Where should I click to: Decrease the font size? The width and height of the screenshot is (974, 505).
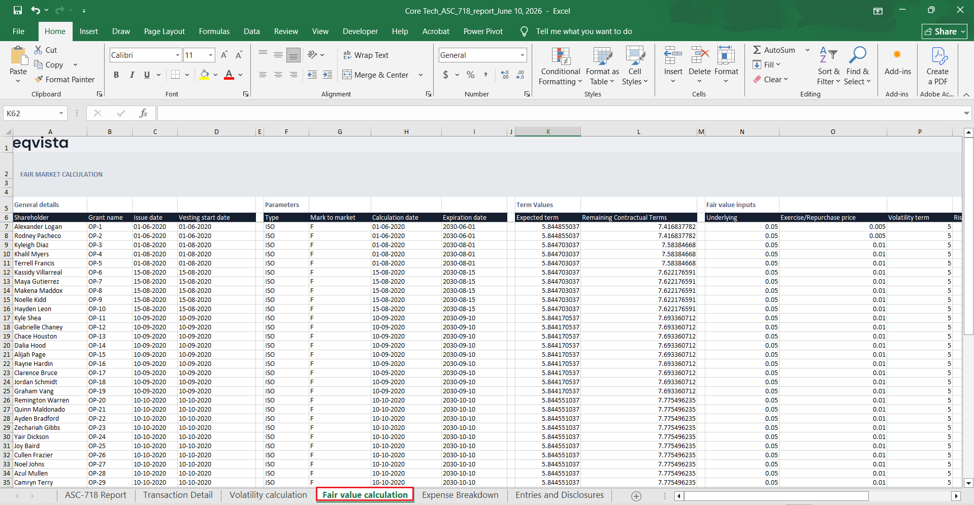[x=239, y=55]
